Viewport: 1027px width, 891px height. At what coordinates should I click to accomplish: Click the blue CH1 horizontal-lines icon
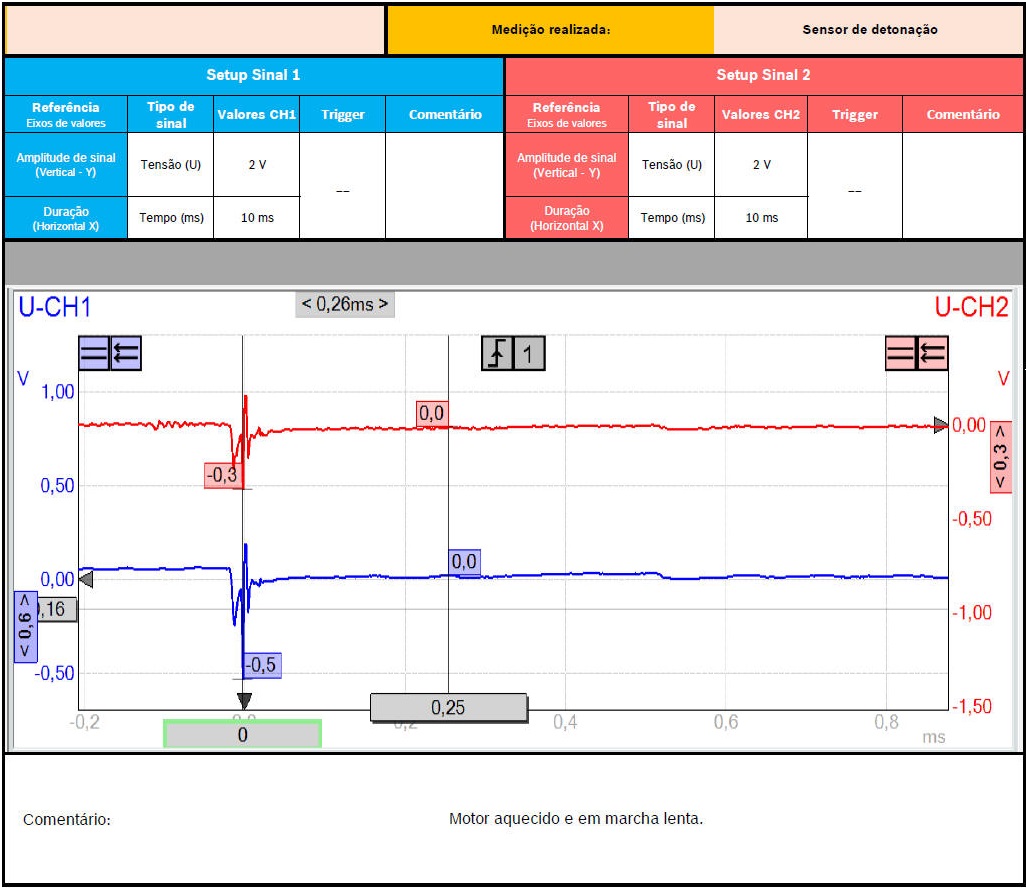click(x=94, y=353)
